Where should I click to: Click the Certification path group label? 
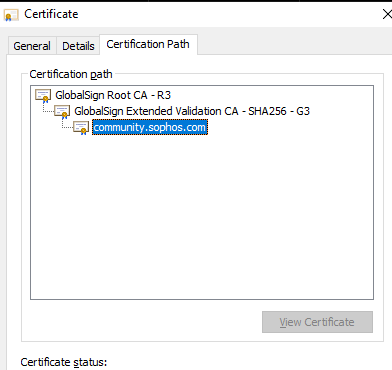71,74
